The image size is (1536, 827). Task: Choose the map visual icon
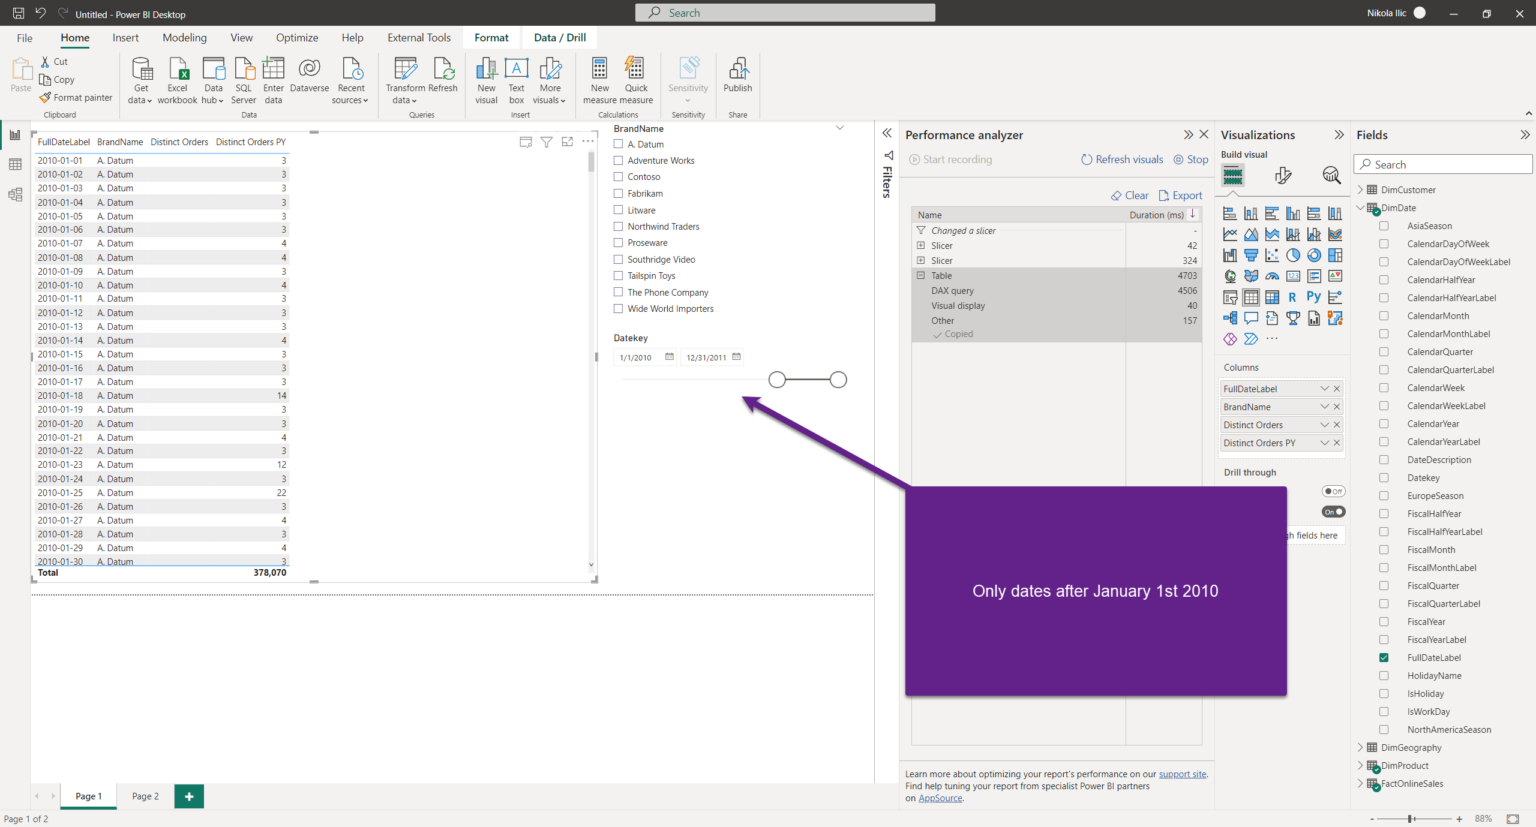point(1229,276)
